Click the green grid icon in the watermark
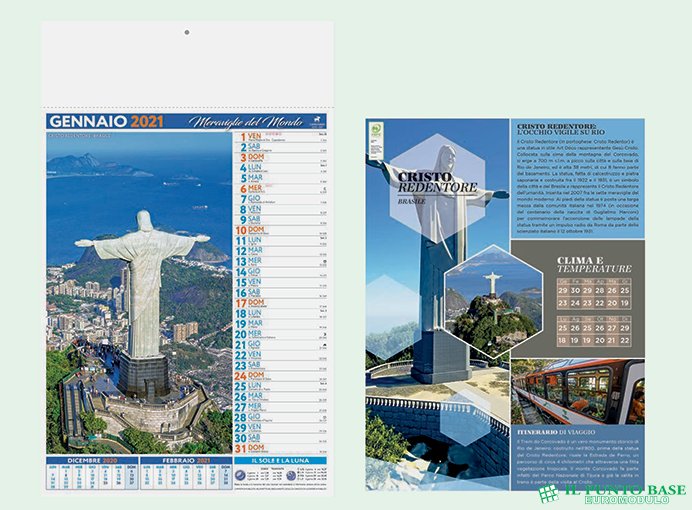The image size is (692, 510). coord(548,492)
